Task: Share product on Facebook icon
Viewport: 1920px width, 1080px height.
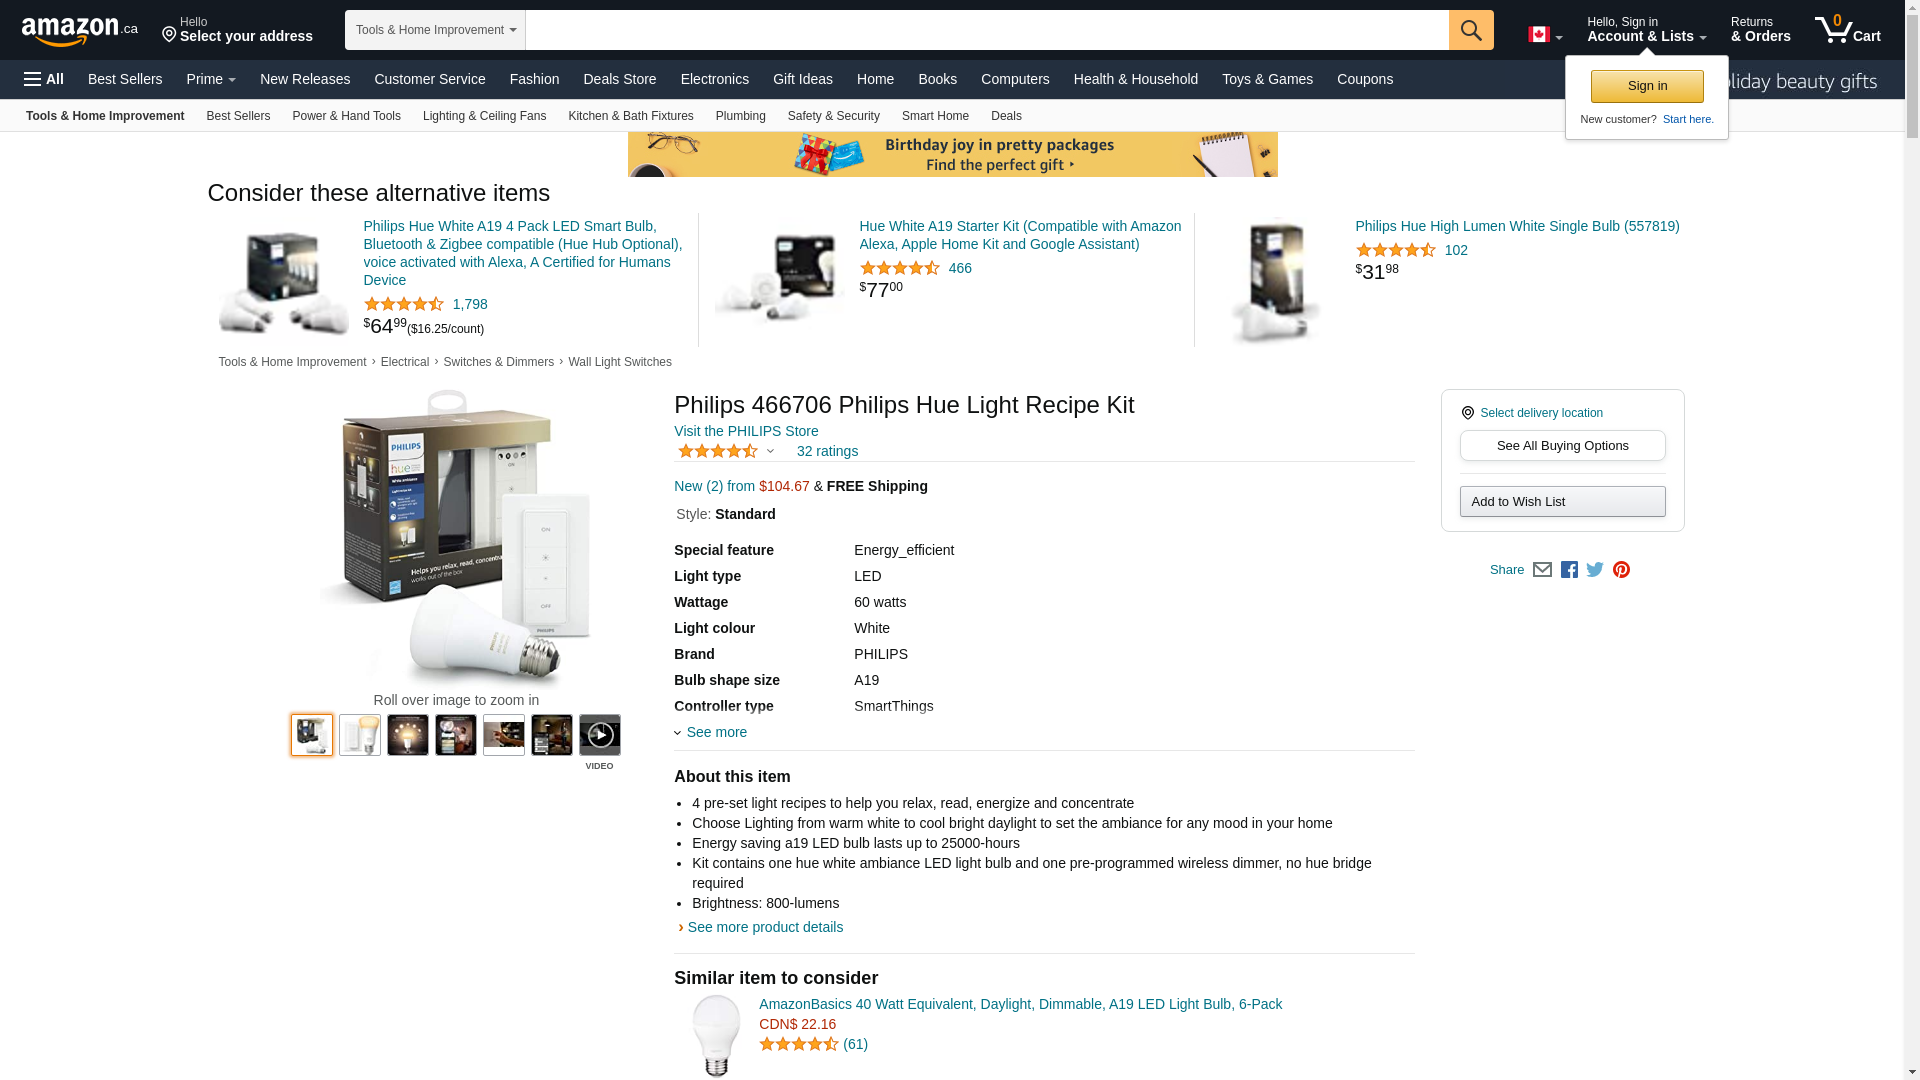Action: 1569,570
